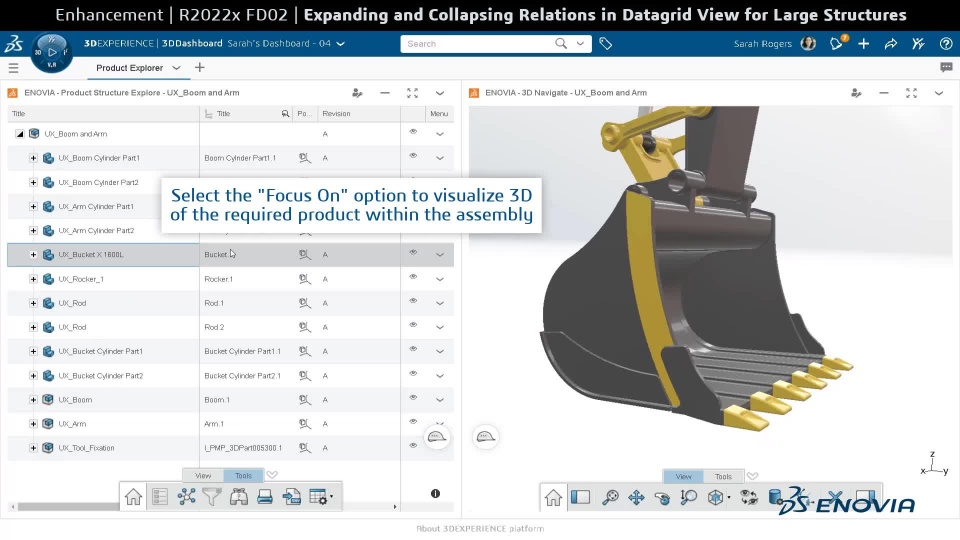Toggle visibility eye for UX_Rocker_1
This screenshot has width=960, height=540.
(413, 277)
